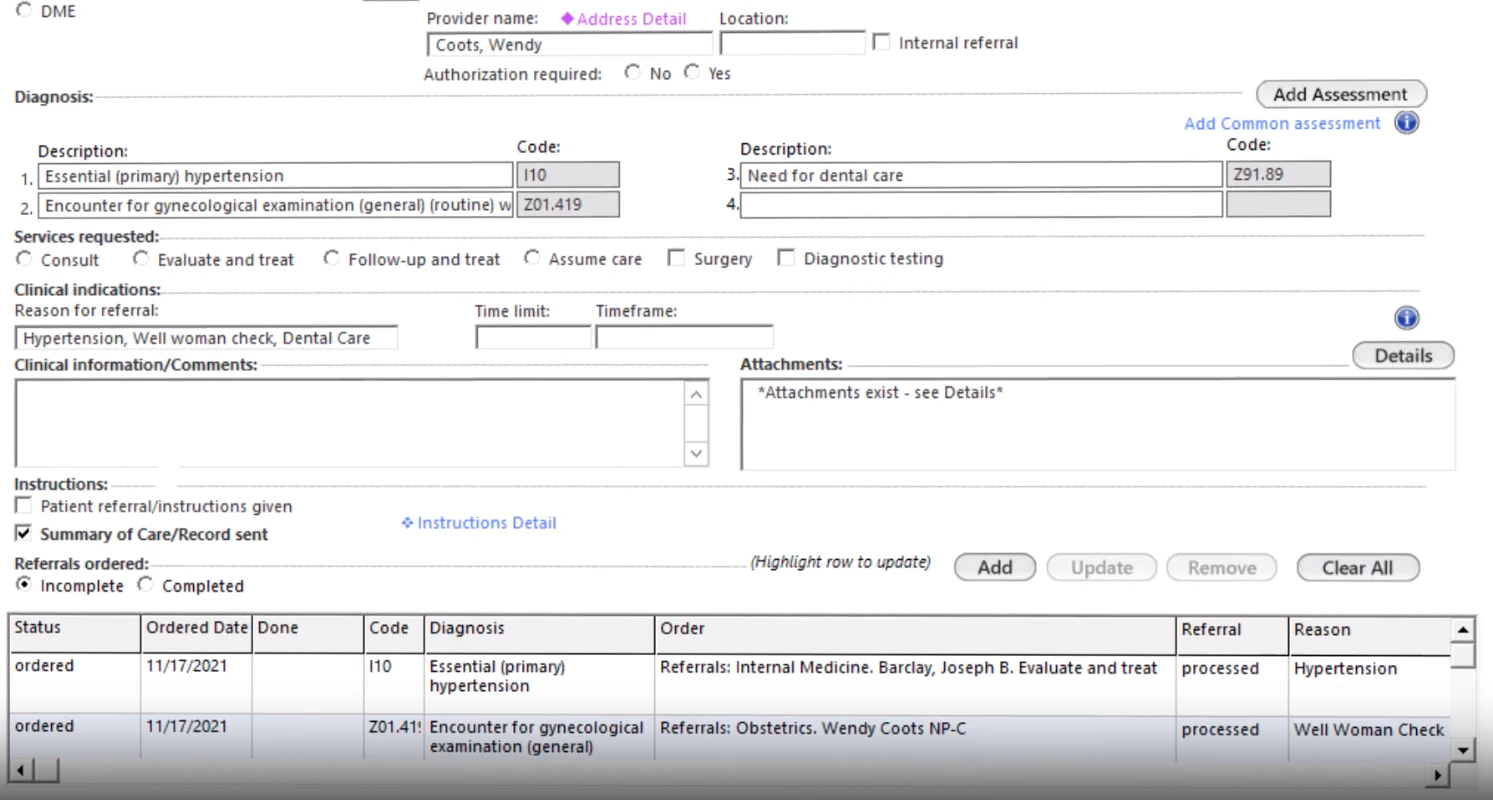Click the Add Assessment button
The height and width of the screenshot is (800, 1493).
[x=1340, y=93]
